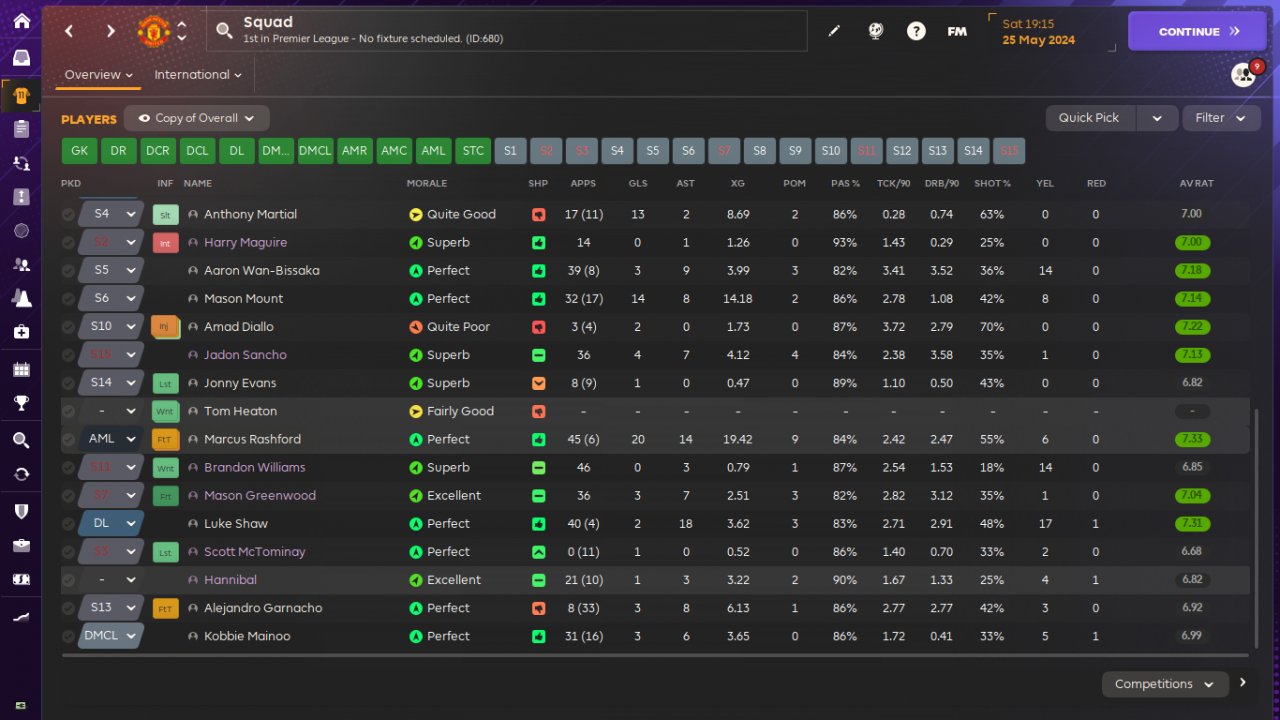Sort the table by the NAME column
The width and height of the screenshot is (1280, 720).
pos(198,184)
